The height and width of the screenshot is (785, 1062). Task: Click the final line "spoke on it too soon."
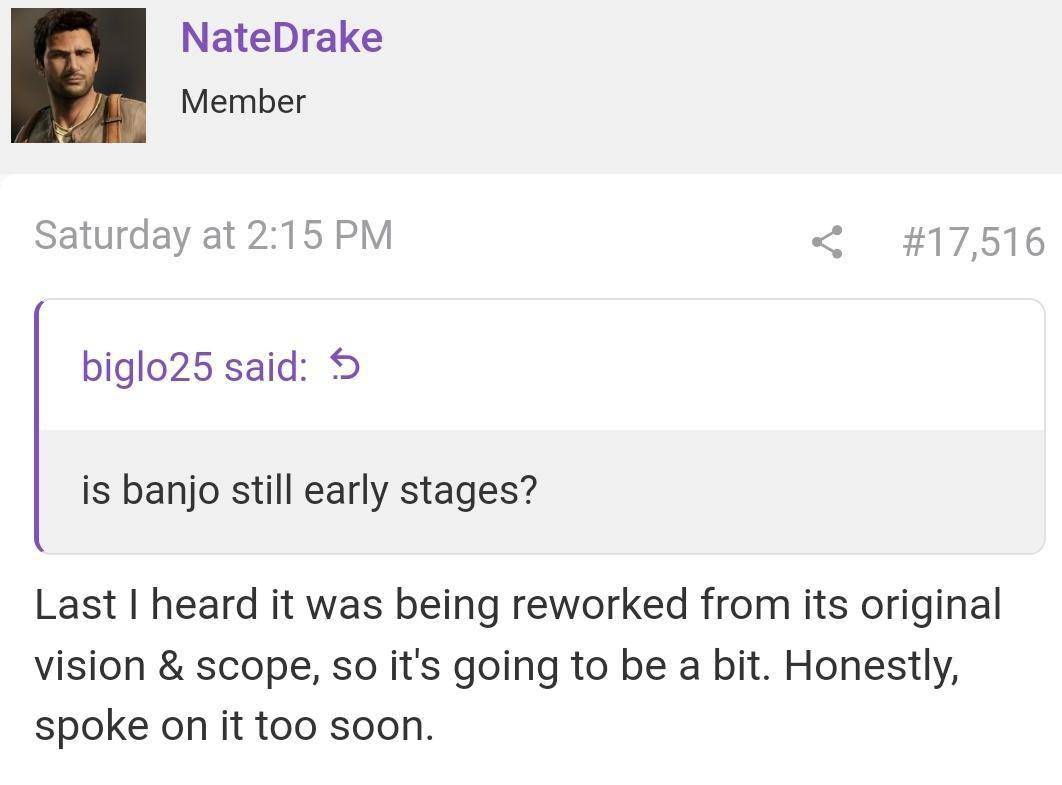[234, 726]
